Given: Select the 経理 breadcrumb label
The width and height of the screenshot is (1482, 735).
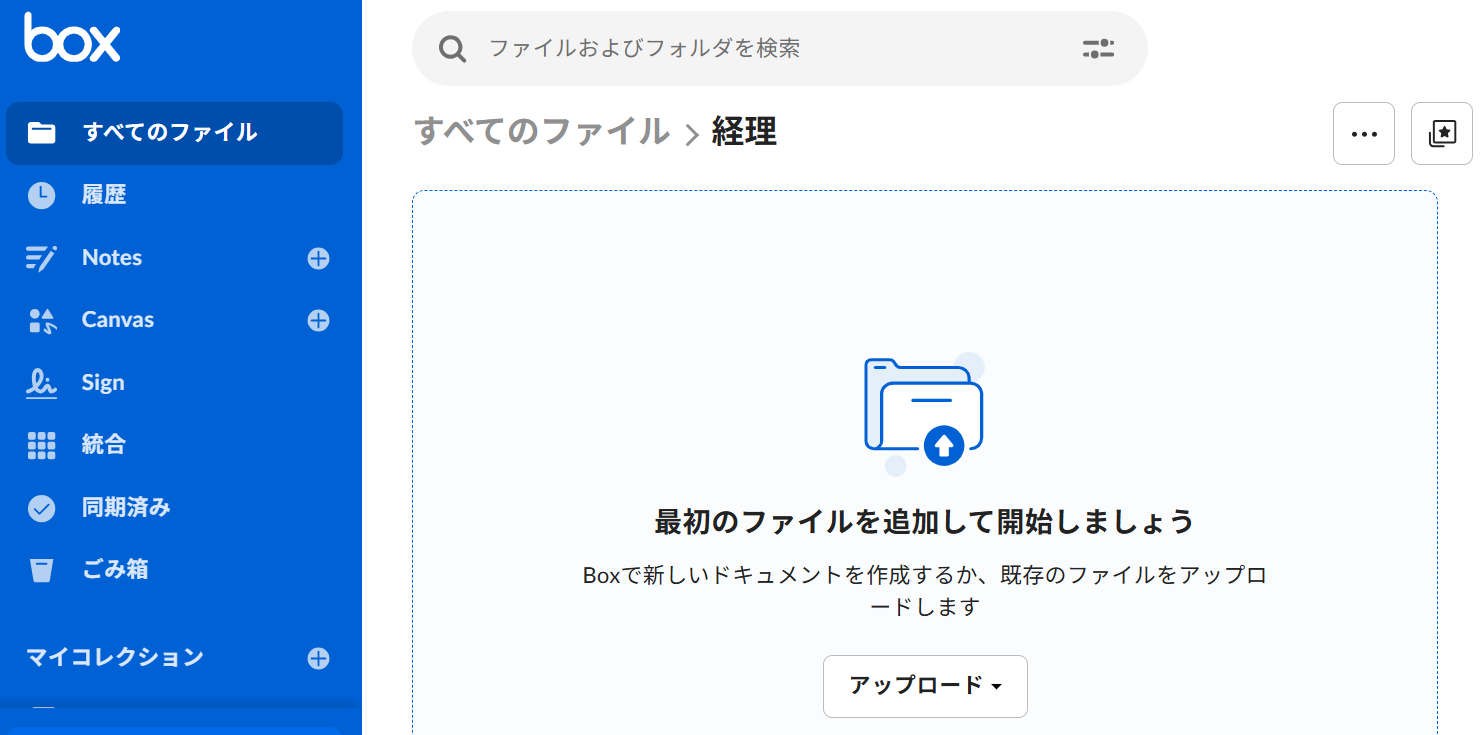Looking at the screenshot, I should (x=743, y=130).
